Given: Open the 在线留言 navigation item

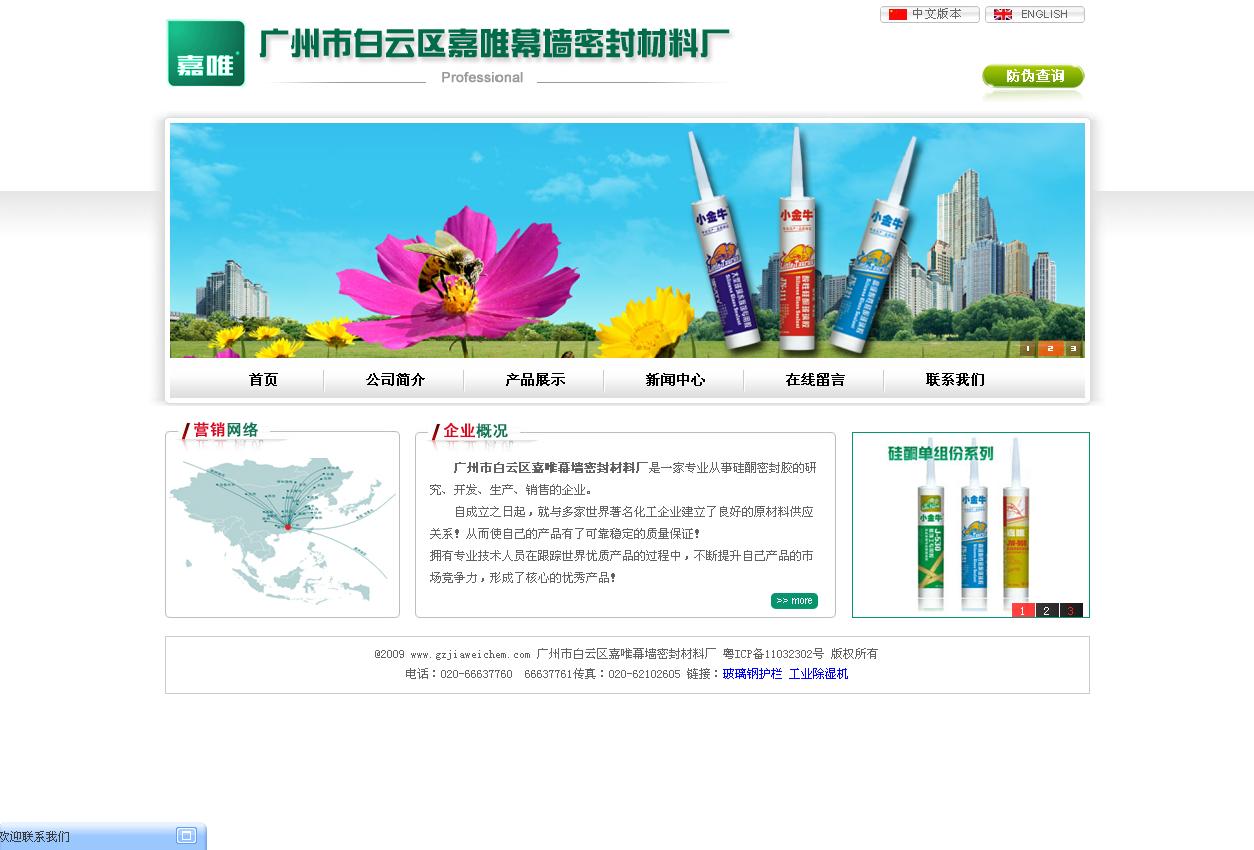Looking at the screenshot, I should pyautogui.click(x=813, y=380).
